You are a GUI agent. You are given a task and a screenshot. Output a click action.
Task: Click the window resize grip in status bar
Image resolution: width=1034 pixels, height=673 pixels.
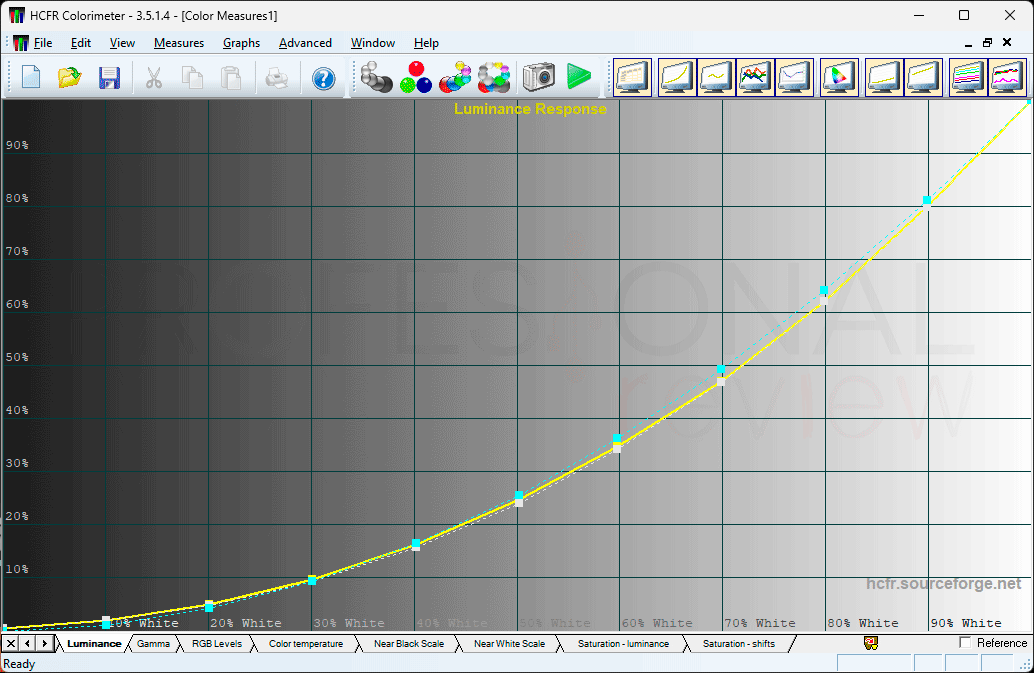pos(1026,666)
